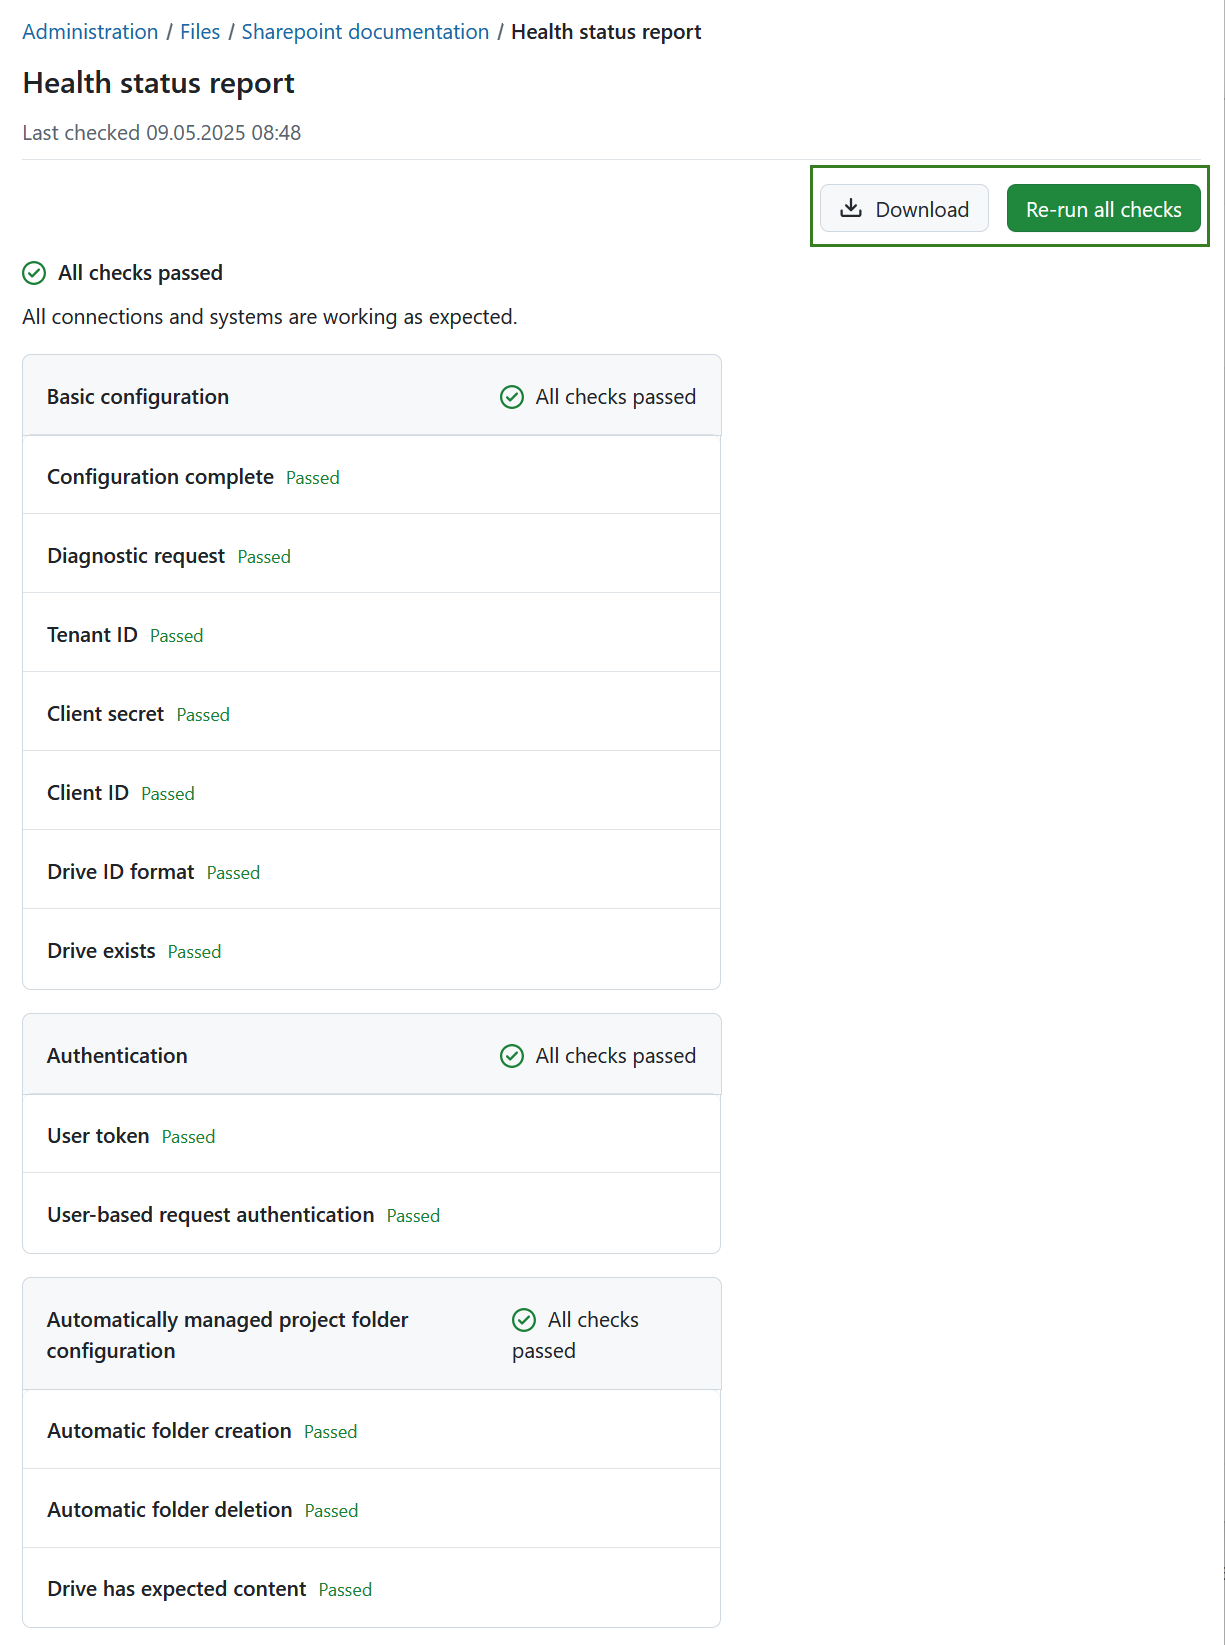Viewport: 1225px width, 1645px height.
Task: Click the status circle icon in Authentication header
Action: [511, 1055]
